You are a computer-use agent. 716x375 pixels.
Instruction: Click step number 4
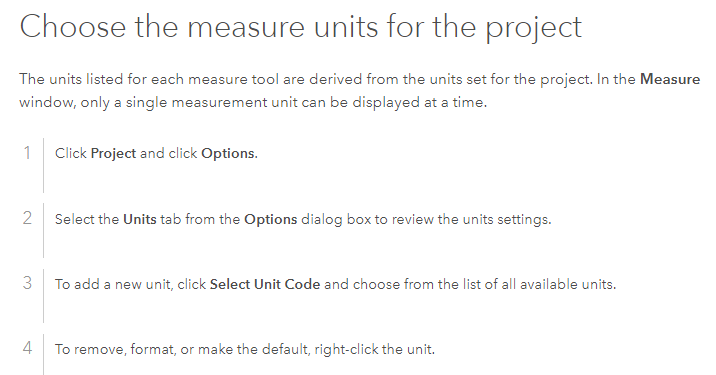27,348
